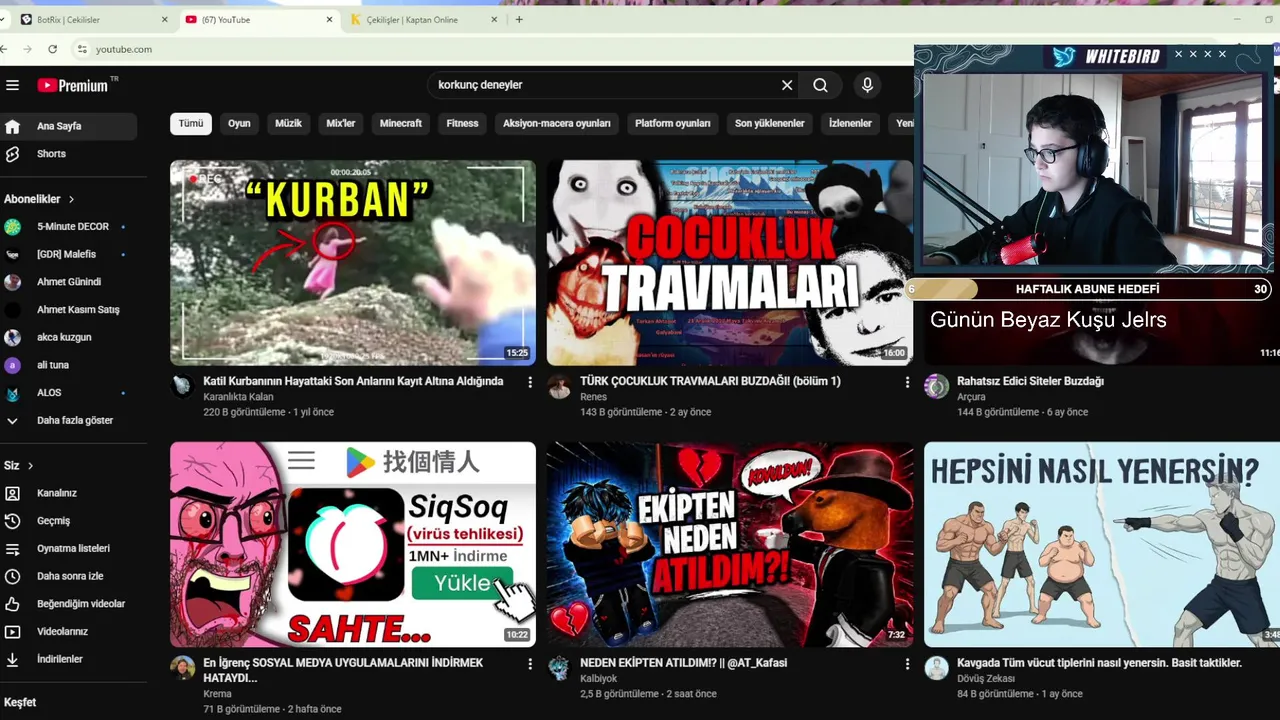Select the Oyun filter chip

click(x=239, y=124)
